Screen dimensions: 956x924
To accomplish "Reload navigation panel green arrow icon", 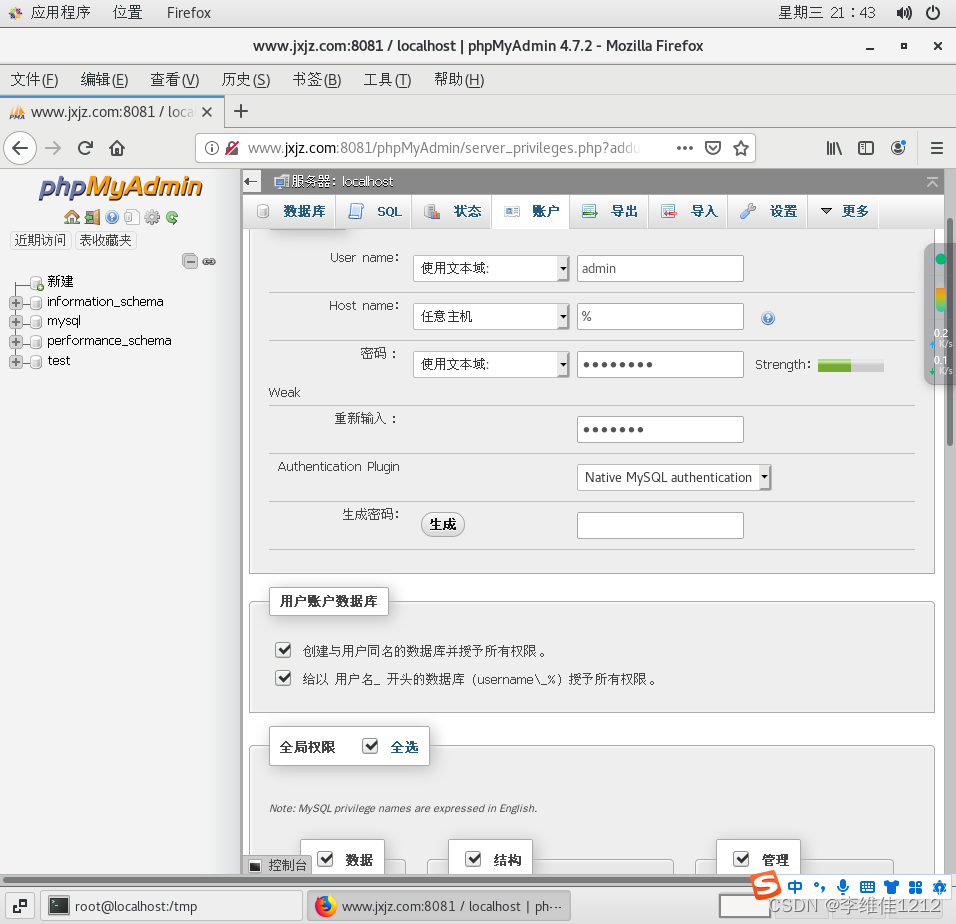I will [x=172, y=217].
